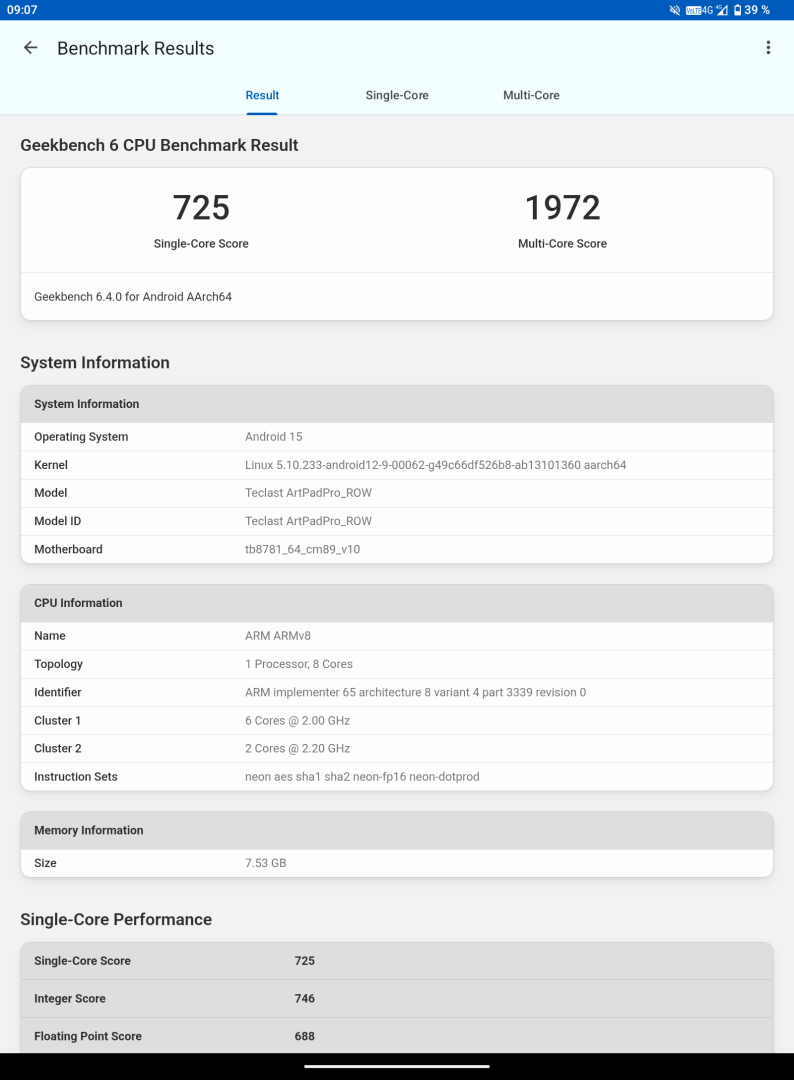
Task: Switch to the Single-Core tab
Action: click(x=397, y=95)
